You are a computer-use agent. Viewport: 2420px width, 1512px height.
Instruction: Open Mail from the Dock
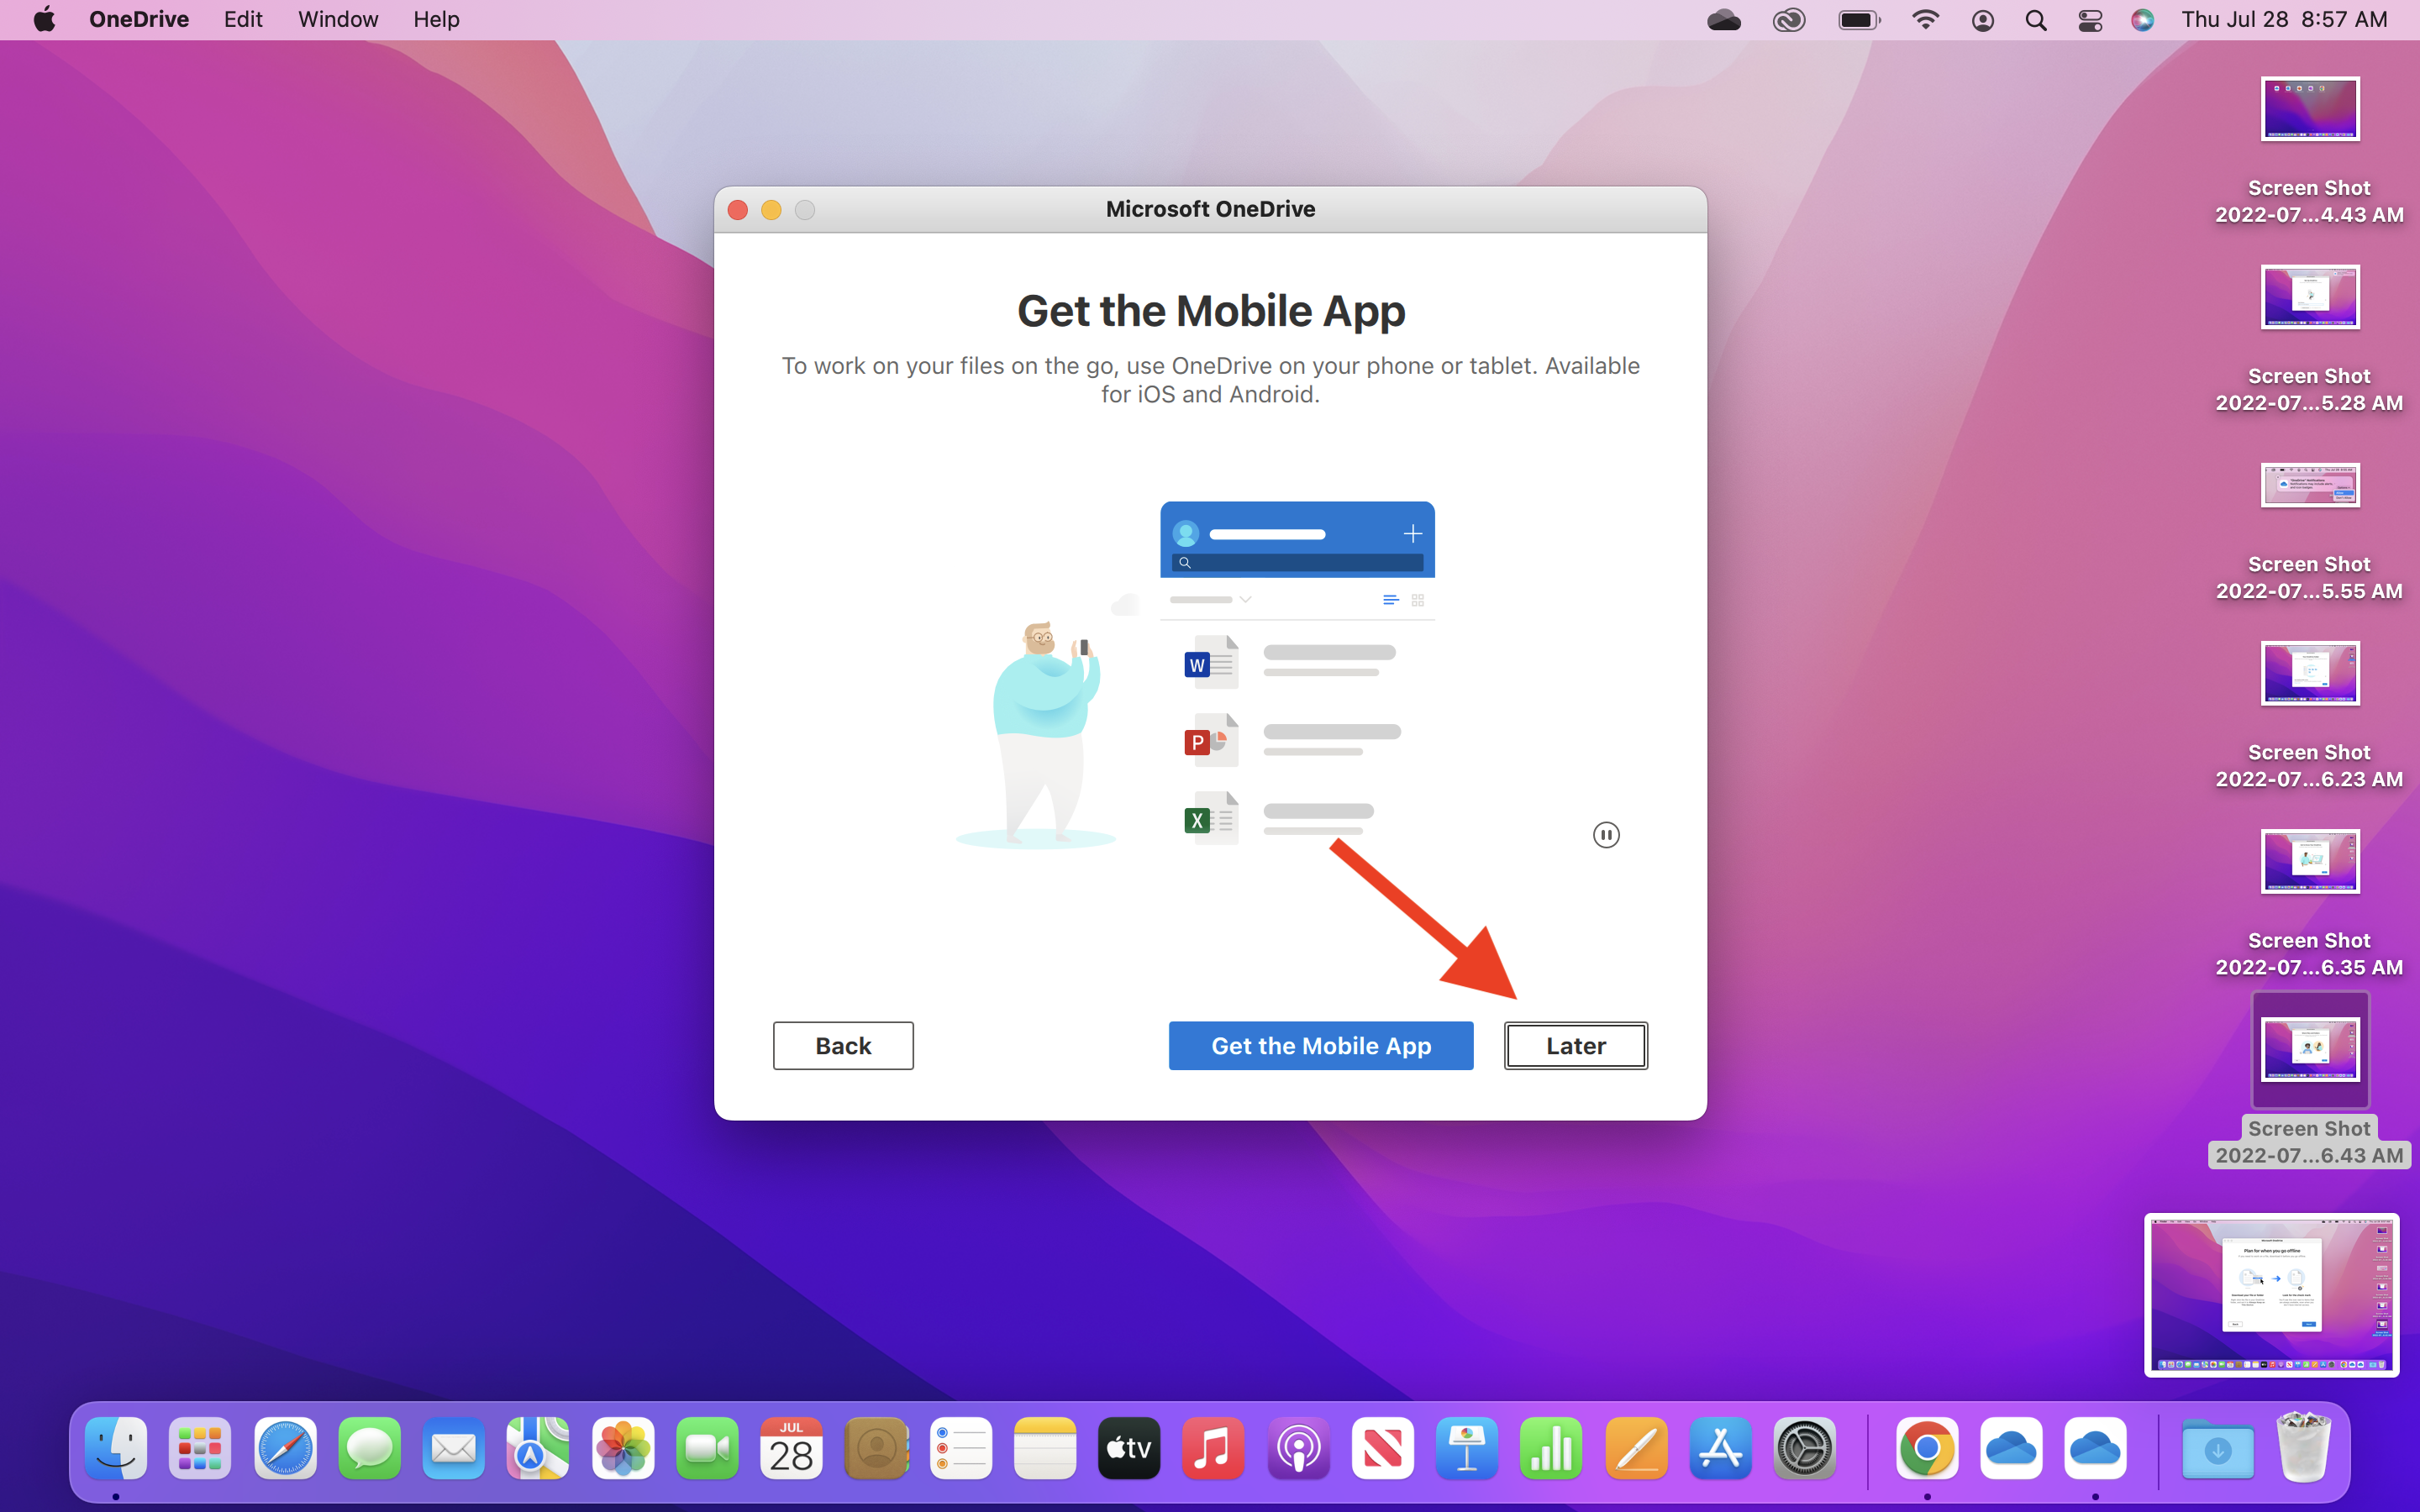(454, 1448)
